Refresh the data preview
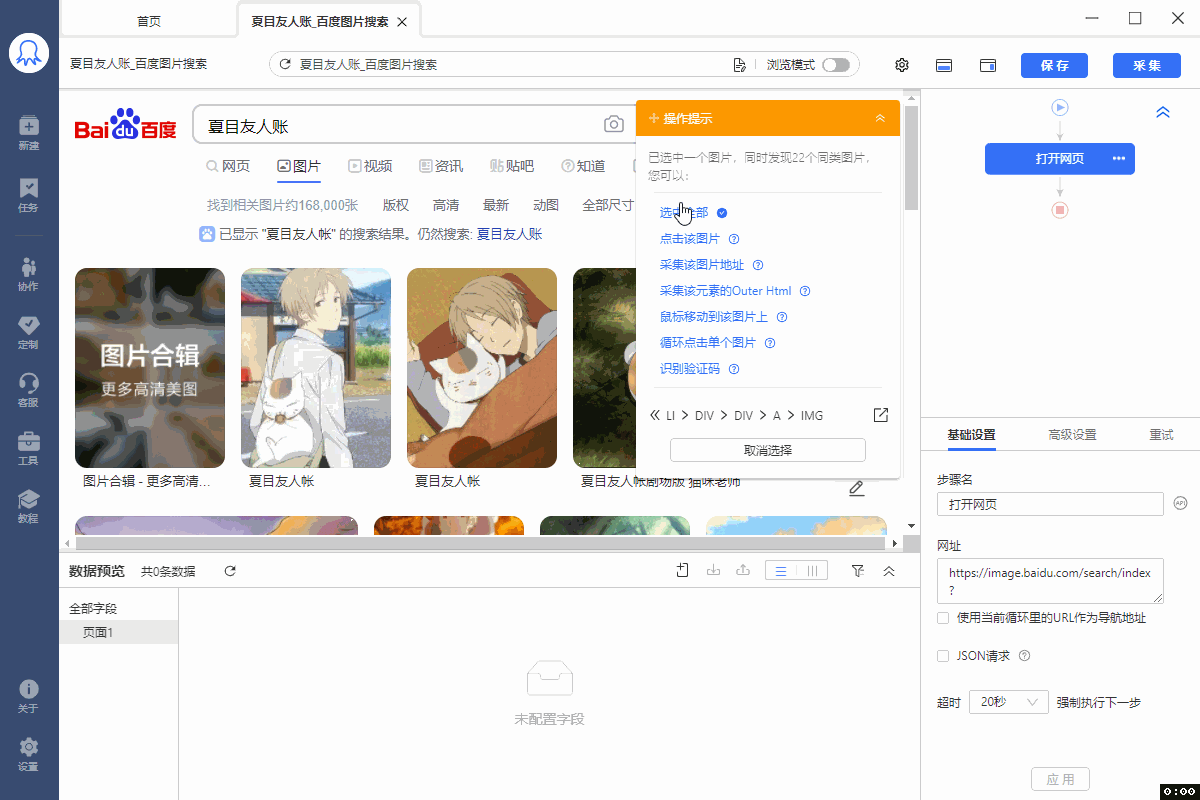 tap(230, 571)
